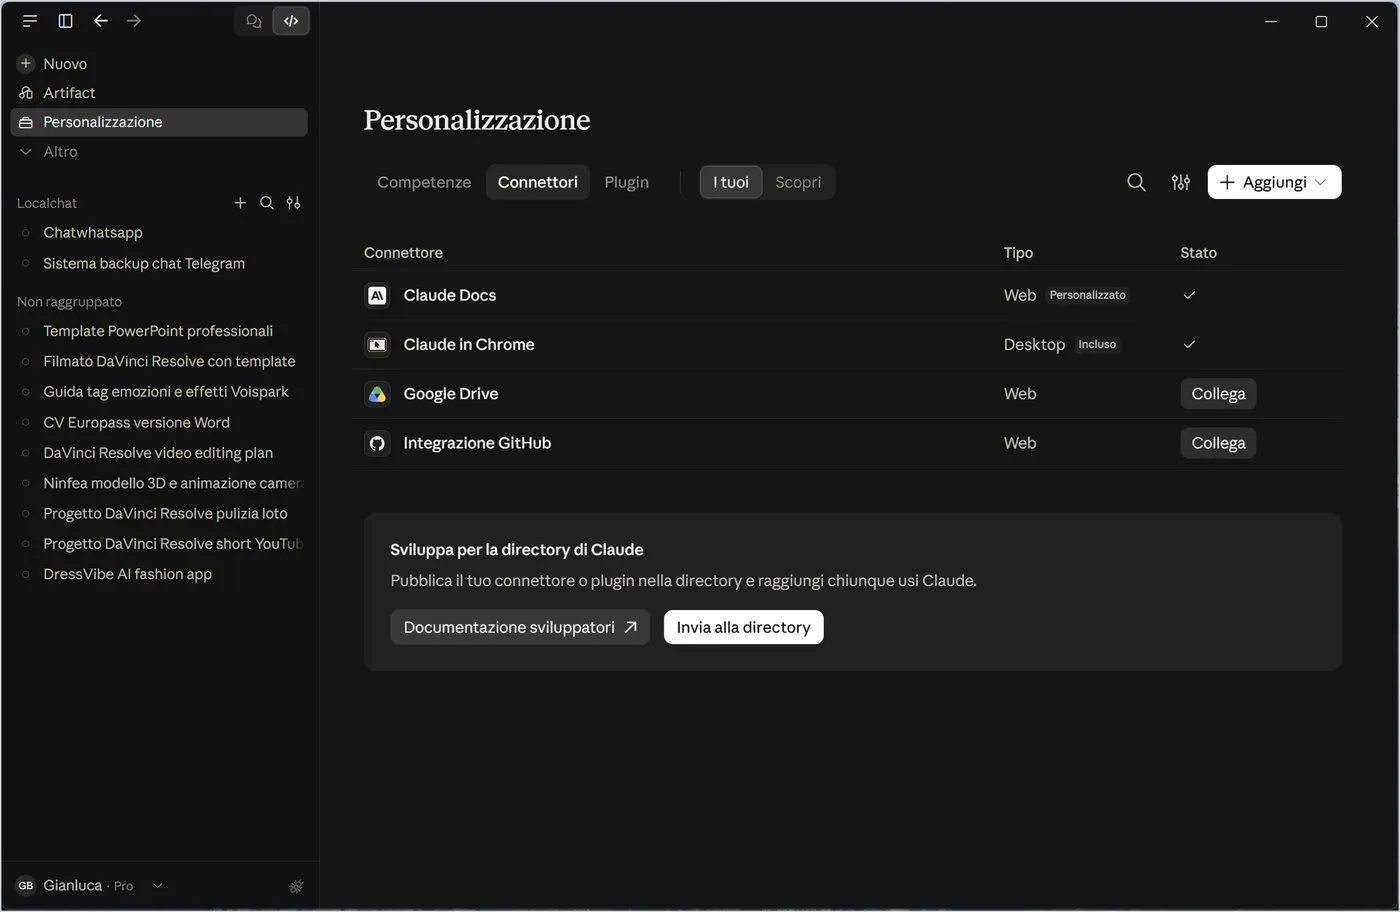This screenshot has width=1400, height=912.
Task: Select the Non raggruppato group header
Action: pyautogui.click(x=69, y=302)
